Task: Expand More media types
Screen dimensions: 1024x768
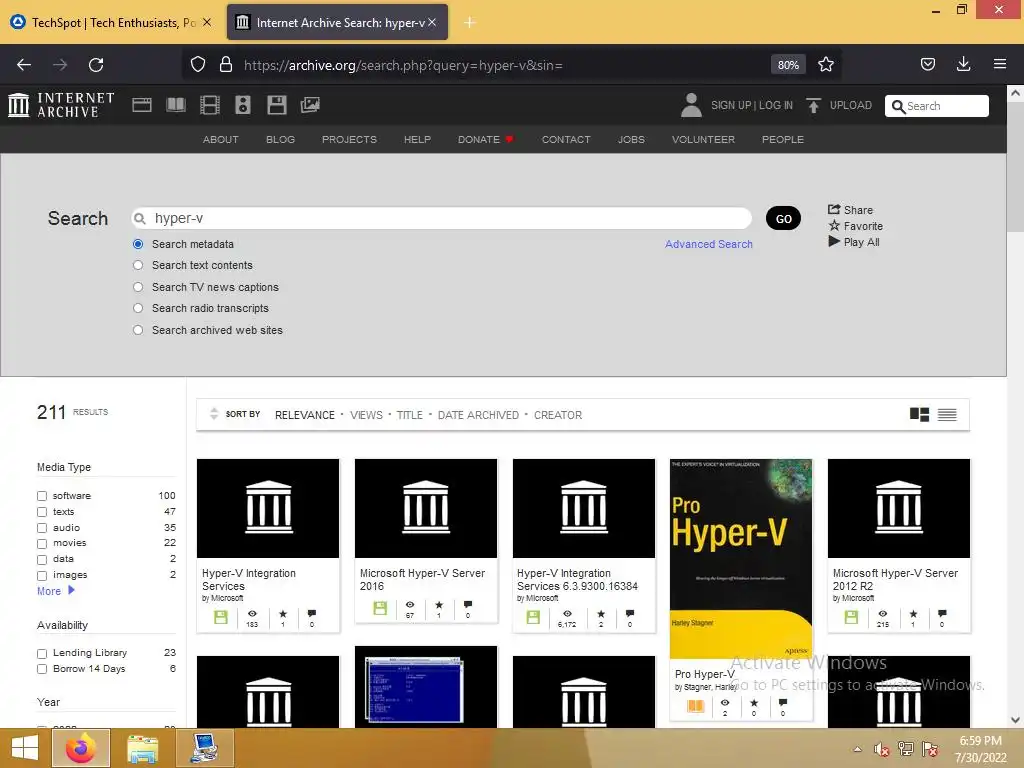Action: (x=56, y=591)
